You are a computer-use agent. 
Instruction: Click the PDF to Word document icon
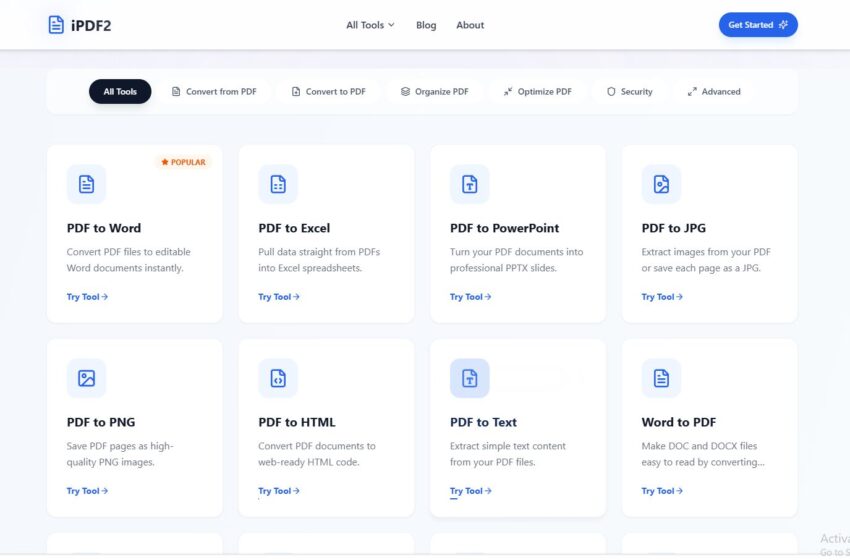point(86,184)
